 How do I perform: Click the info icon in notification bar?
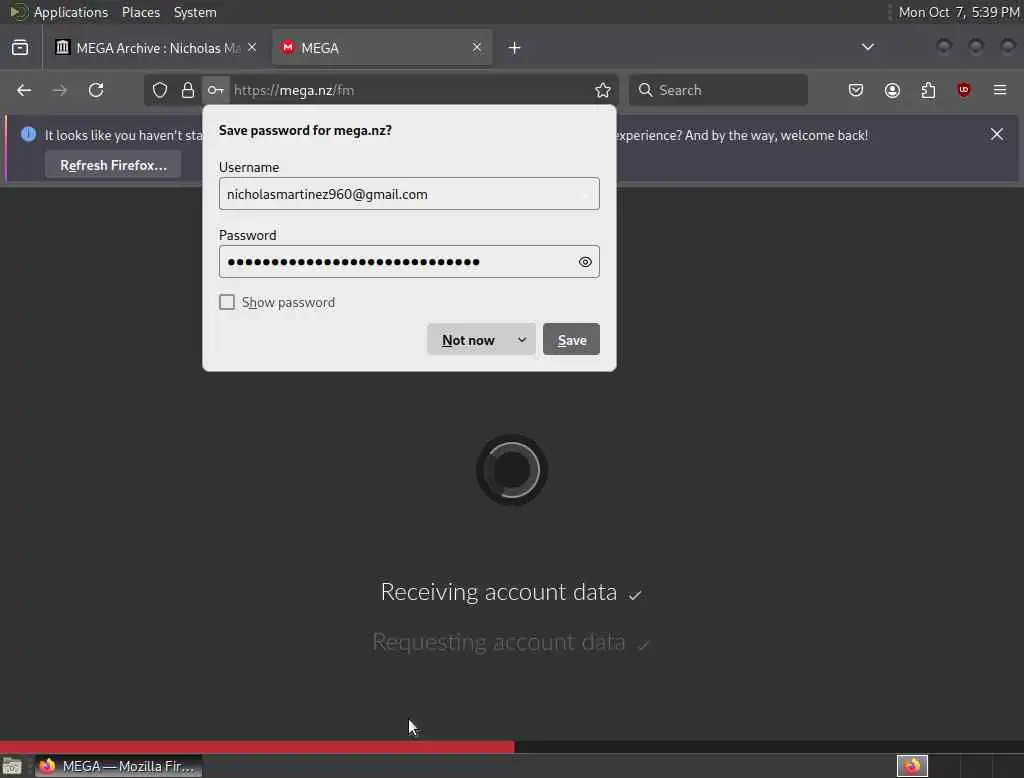pos(28,135)
